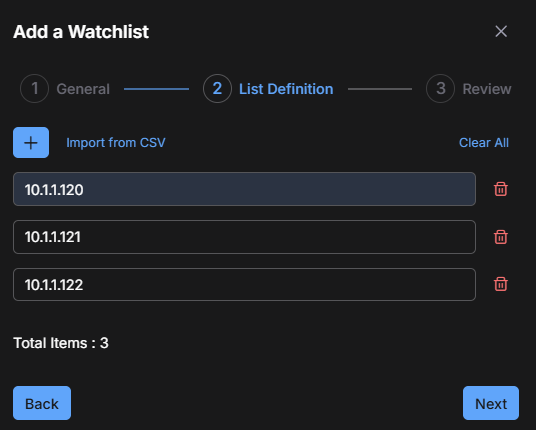Click the Add a Watchlist title
Viewport: 536px width, 430px height.
pos(81,32)
